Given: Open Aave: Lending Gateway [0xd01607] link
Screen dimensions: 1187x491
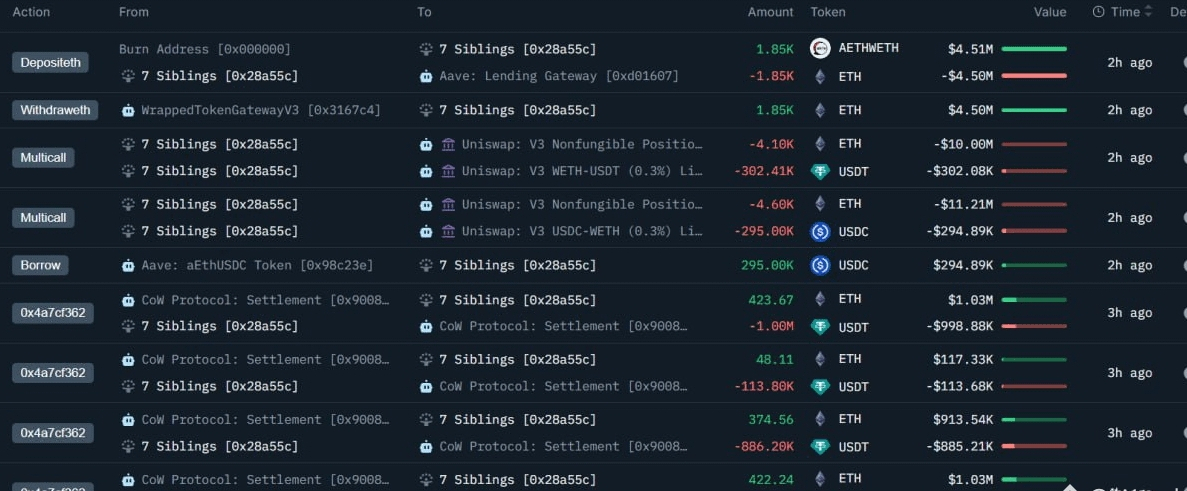Looking at the screenshot, I should coord(559,76).
